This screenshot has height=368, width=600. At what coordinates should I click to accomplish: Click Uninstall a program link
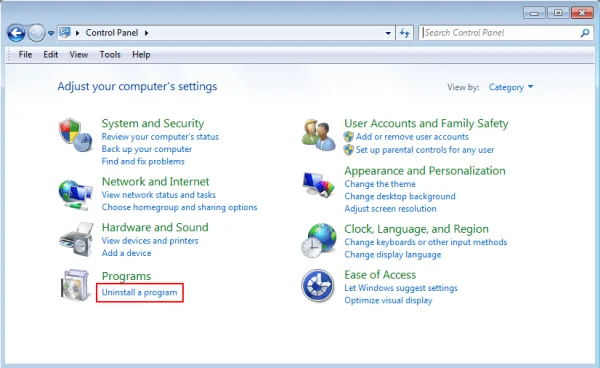coord(139,292)
